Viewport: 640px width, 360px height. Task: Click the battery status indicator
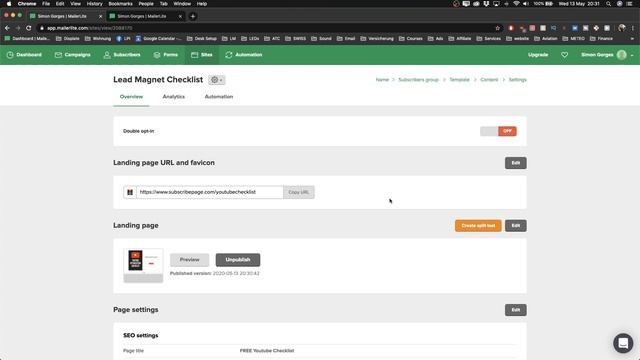(x=543, y=4)
